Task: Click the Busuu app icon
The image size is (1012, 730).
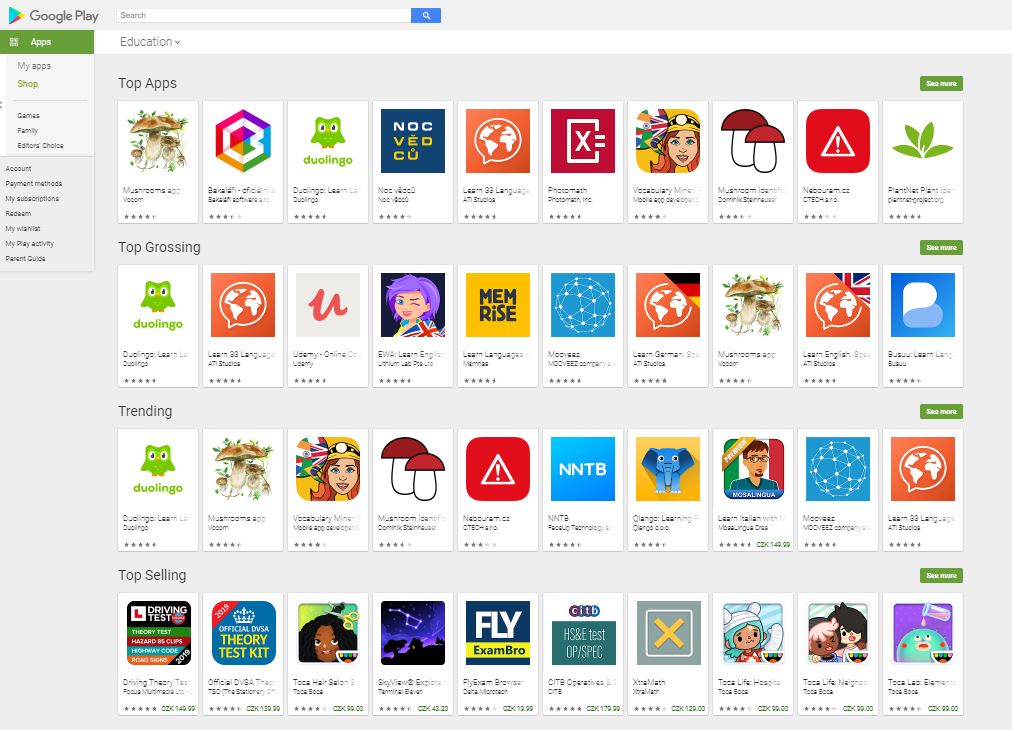Action: pyautogui.click(x=922, y=305)
